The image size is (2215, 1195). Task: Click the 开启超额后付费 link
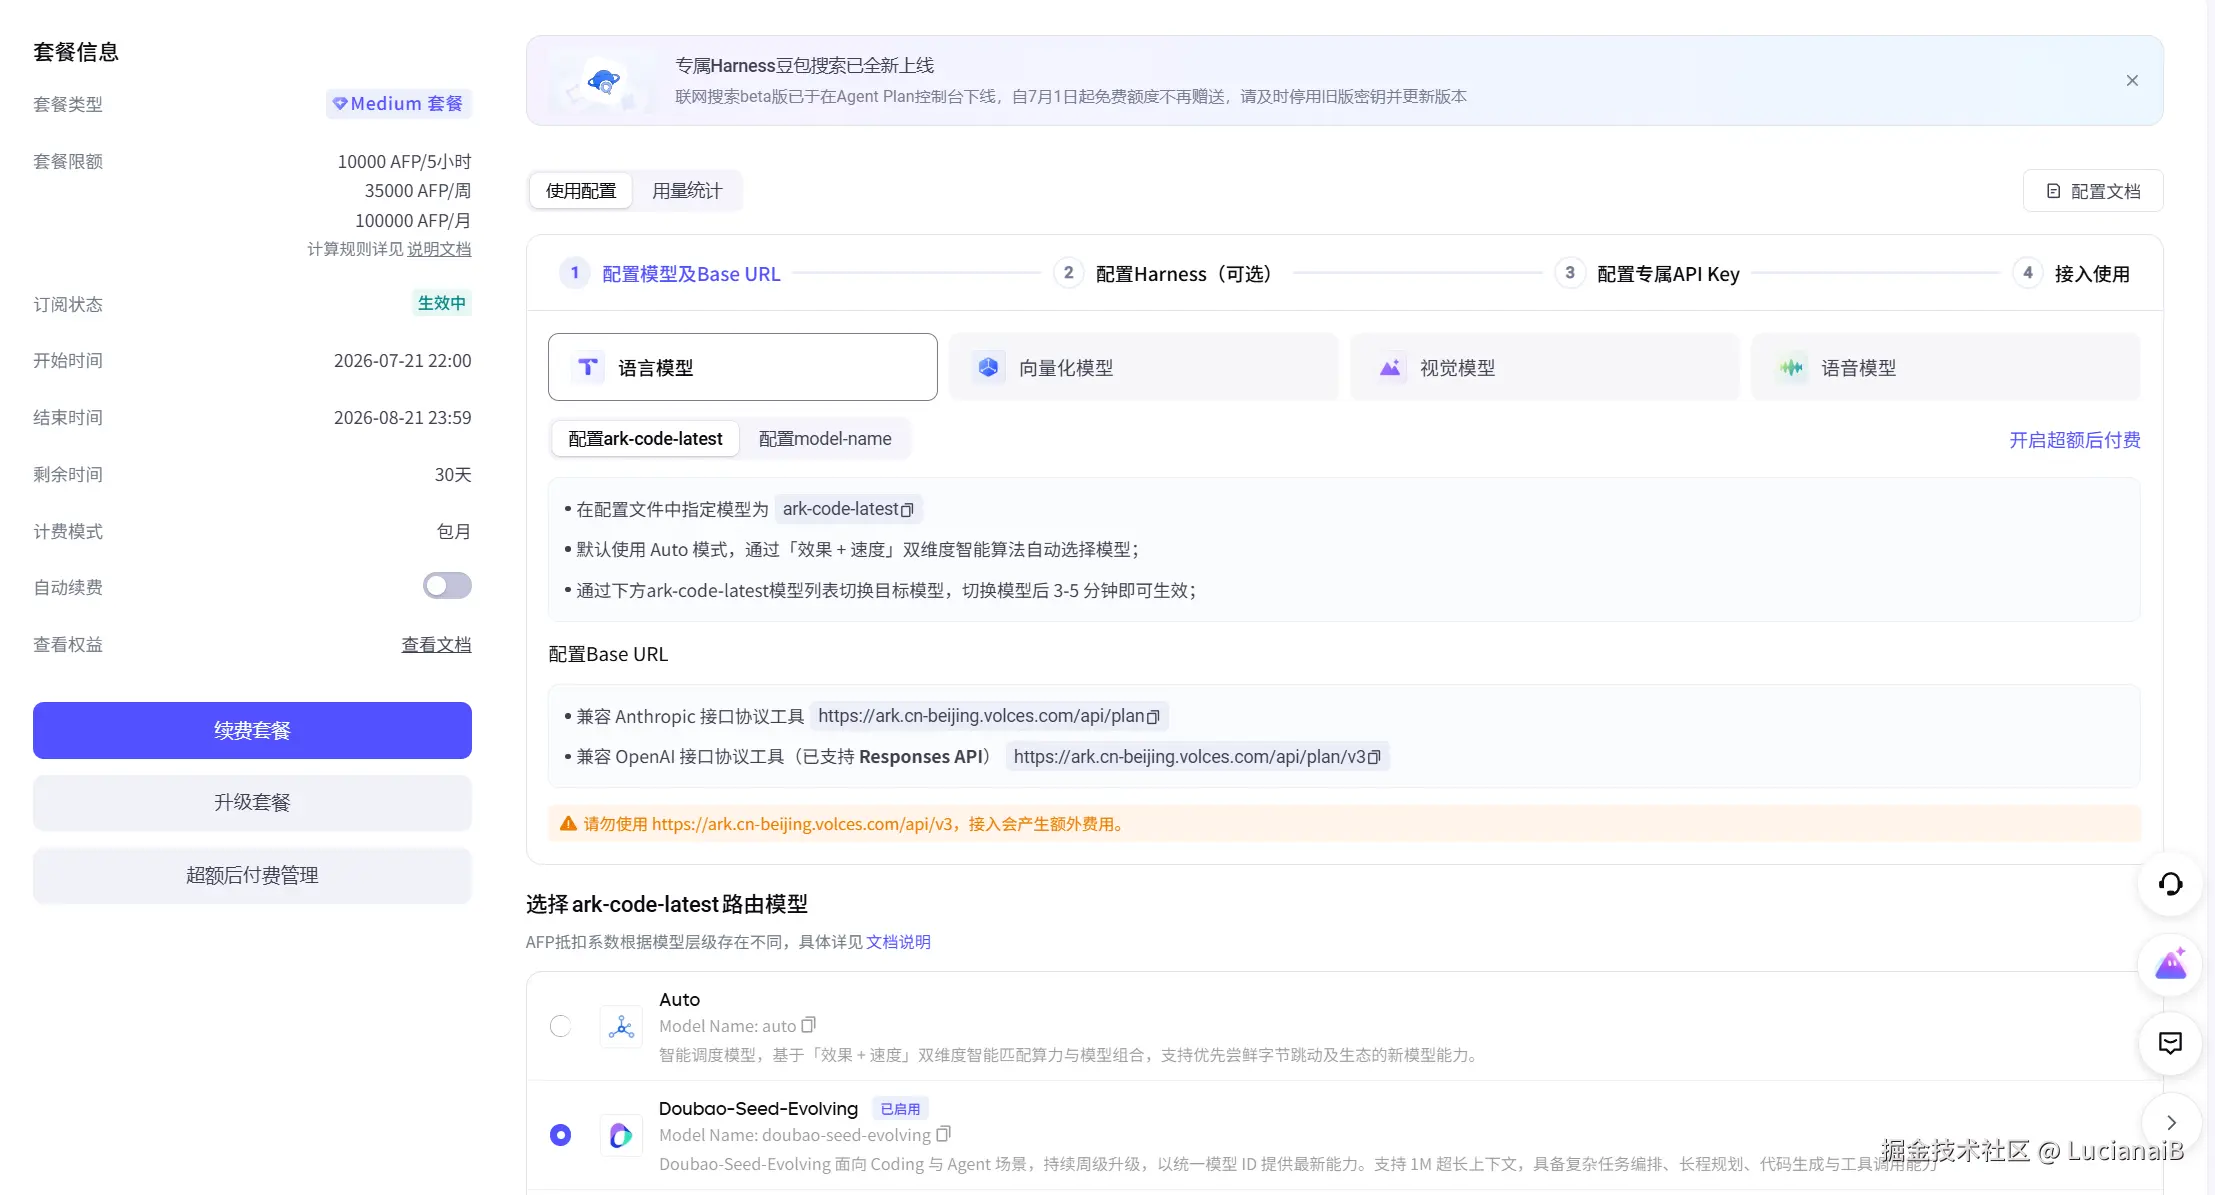pos(2075,440)
